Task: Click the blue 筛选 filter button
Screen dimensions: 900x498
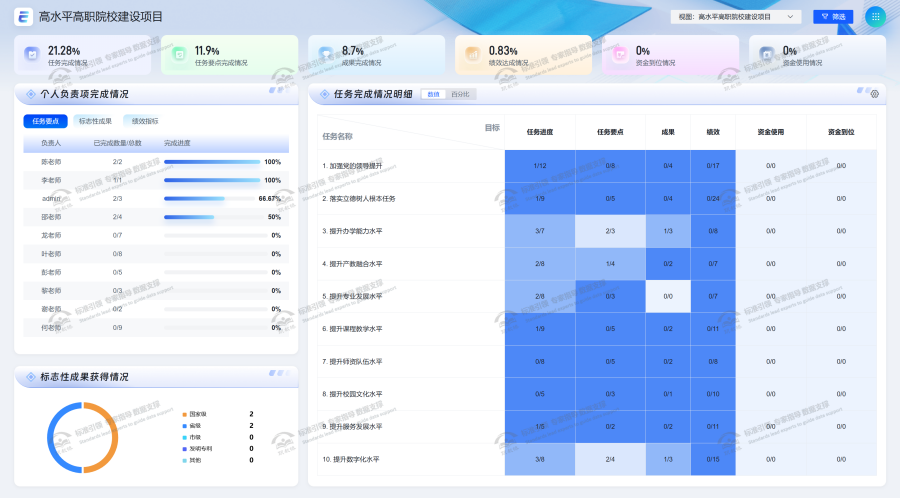Action: [x=833, y=17]
